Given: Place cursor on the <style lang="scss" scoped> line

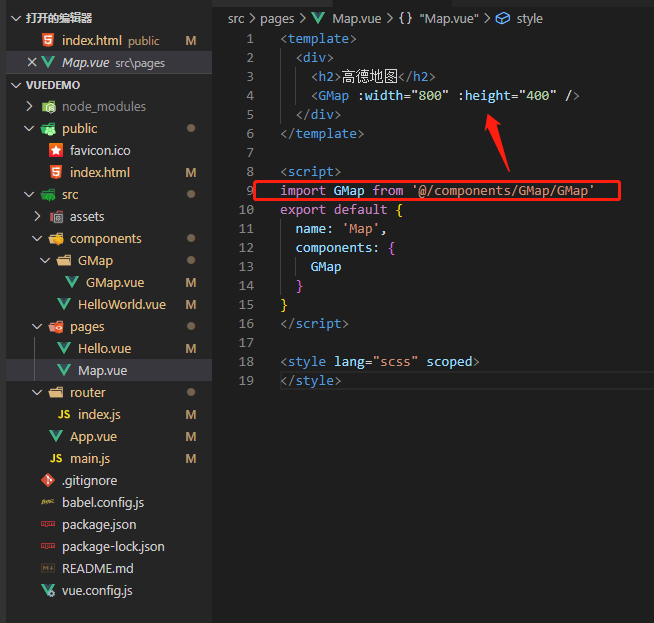Looking at the screenshot, I should pyautogui.click(x=380, y=362).
